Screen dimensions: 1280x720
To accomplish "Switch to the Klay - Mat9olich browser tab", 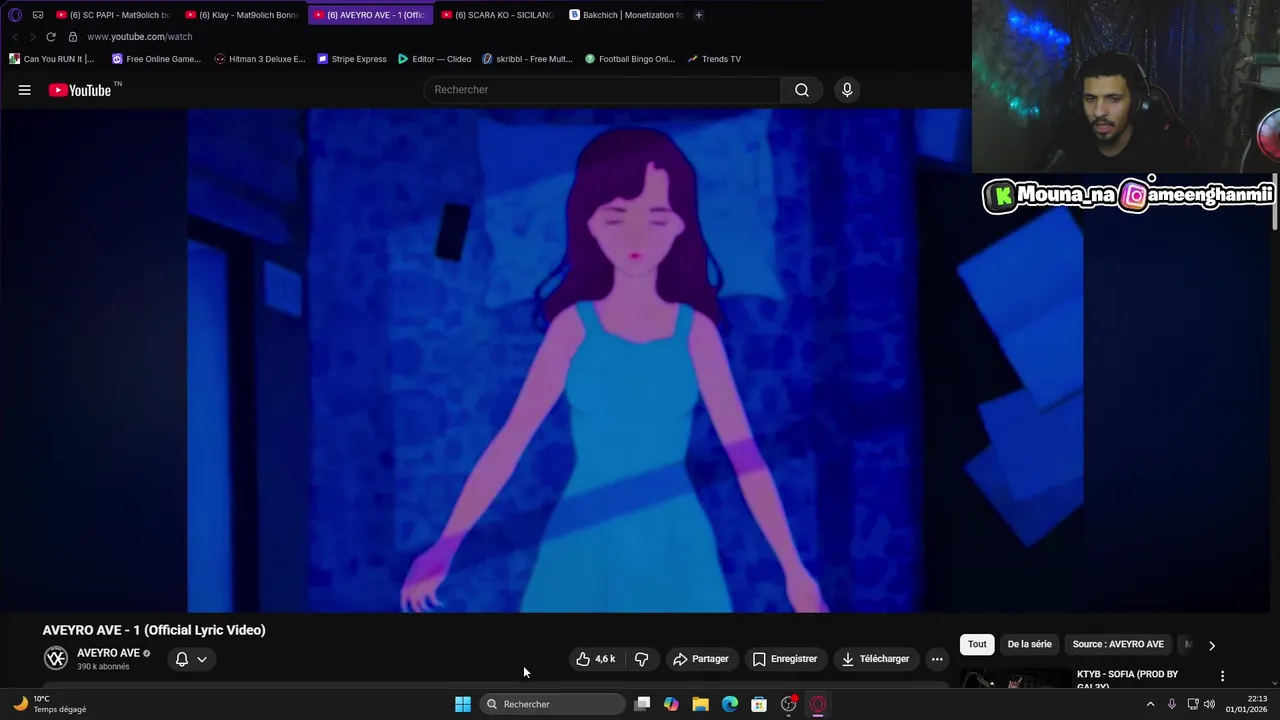I will 242,15.
